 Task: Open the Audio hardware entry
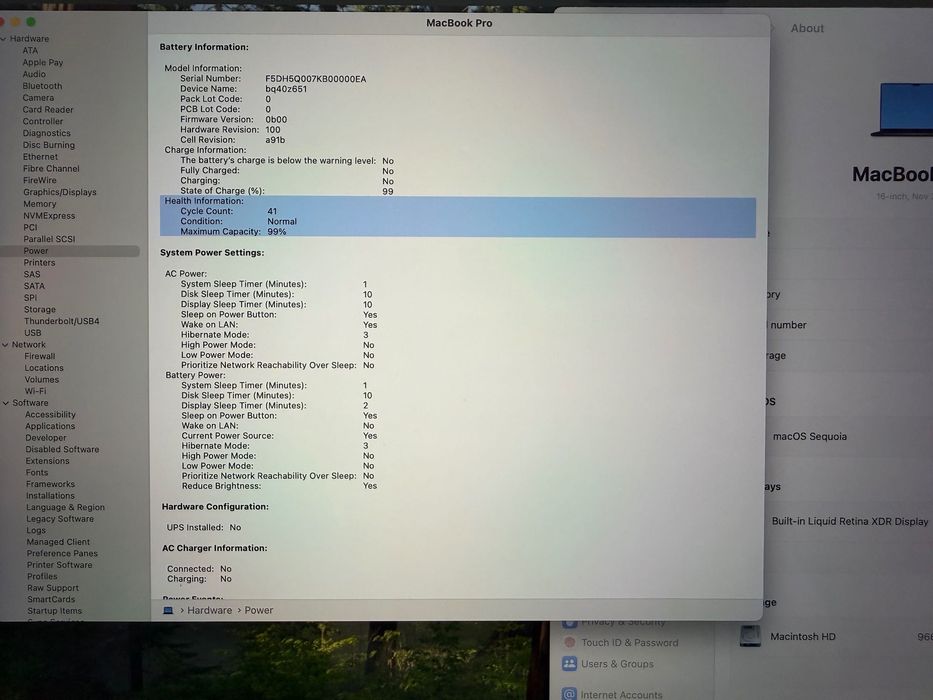34,74
